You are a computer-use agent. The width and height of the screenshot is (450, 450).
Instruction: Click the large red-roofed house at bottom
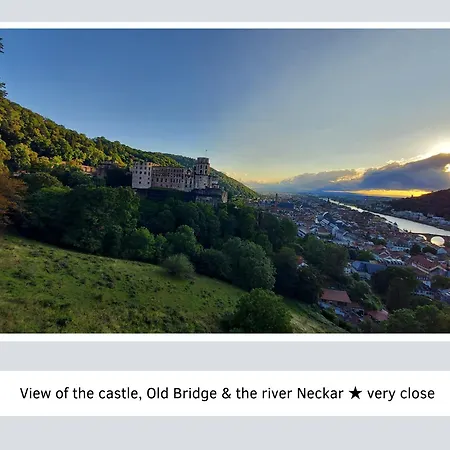(x=335, y=296)
